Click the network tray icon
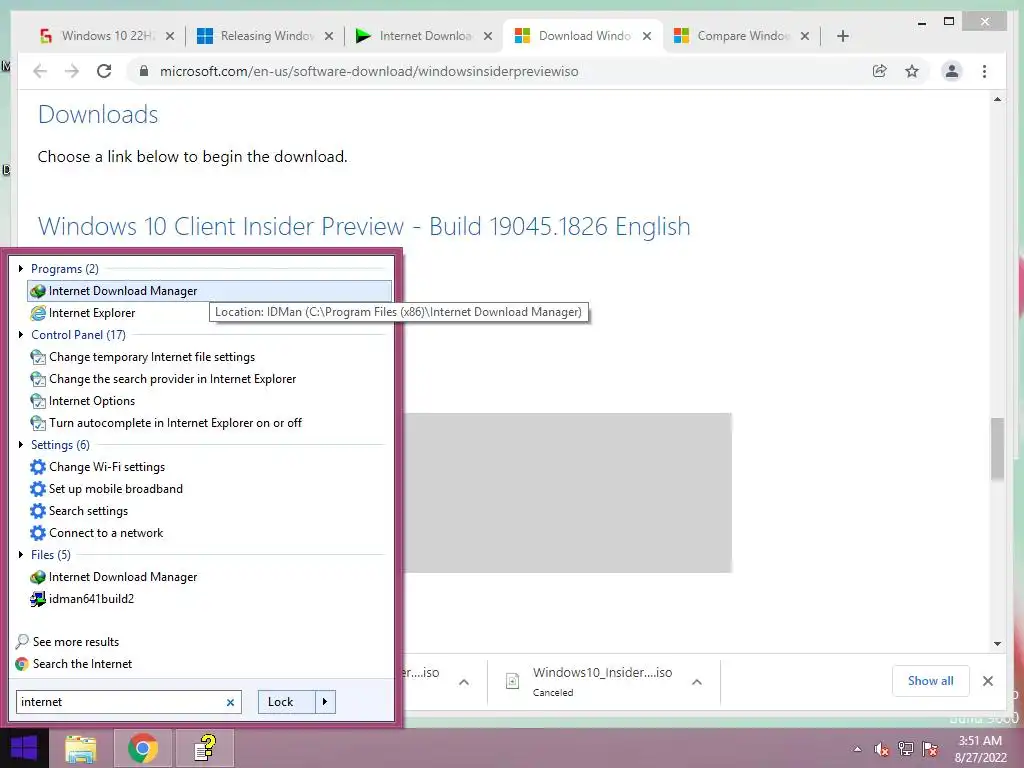This screenshot has width=1024, height=768. tap(906, 749)
